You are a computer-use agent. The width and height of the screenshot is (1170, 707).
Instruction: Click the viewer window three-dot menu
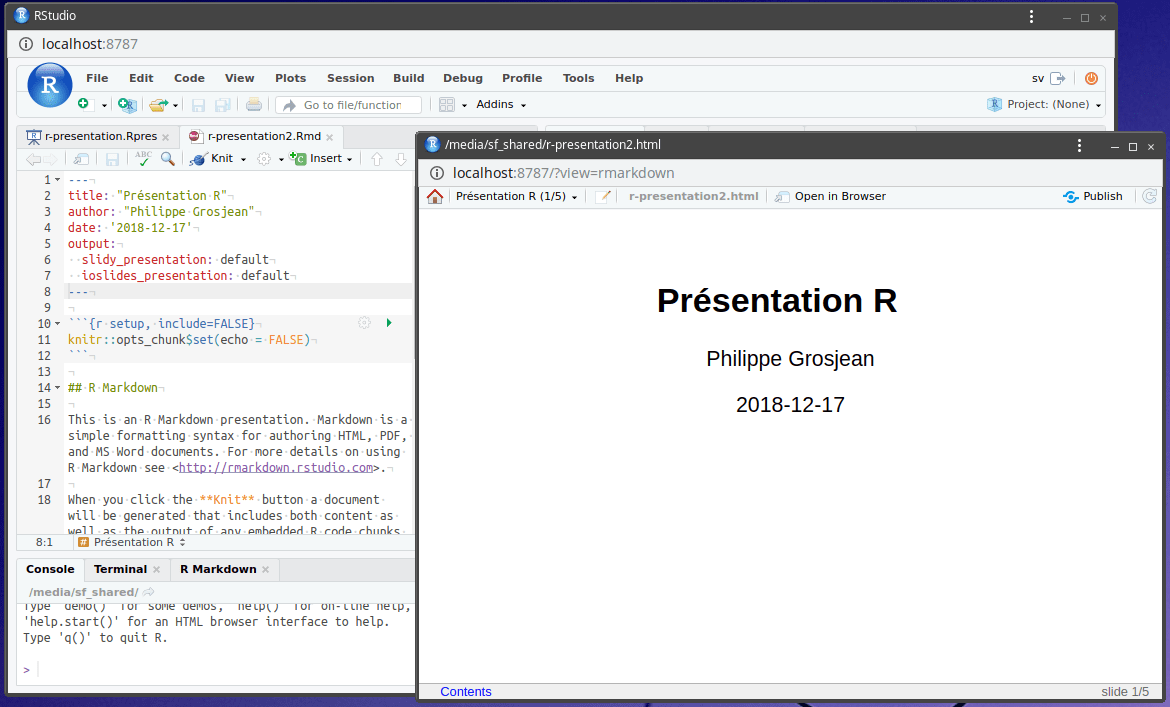point(1079,145)
